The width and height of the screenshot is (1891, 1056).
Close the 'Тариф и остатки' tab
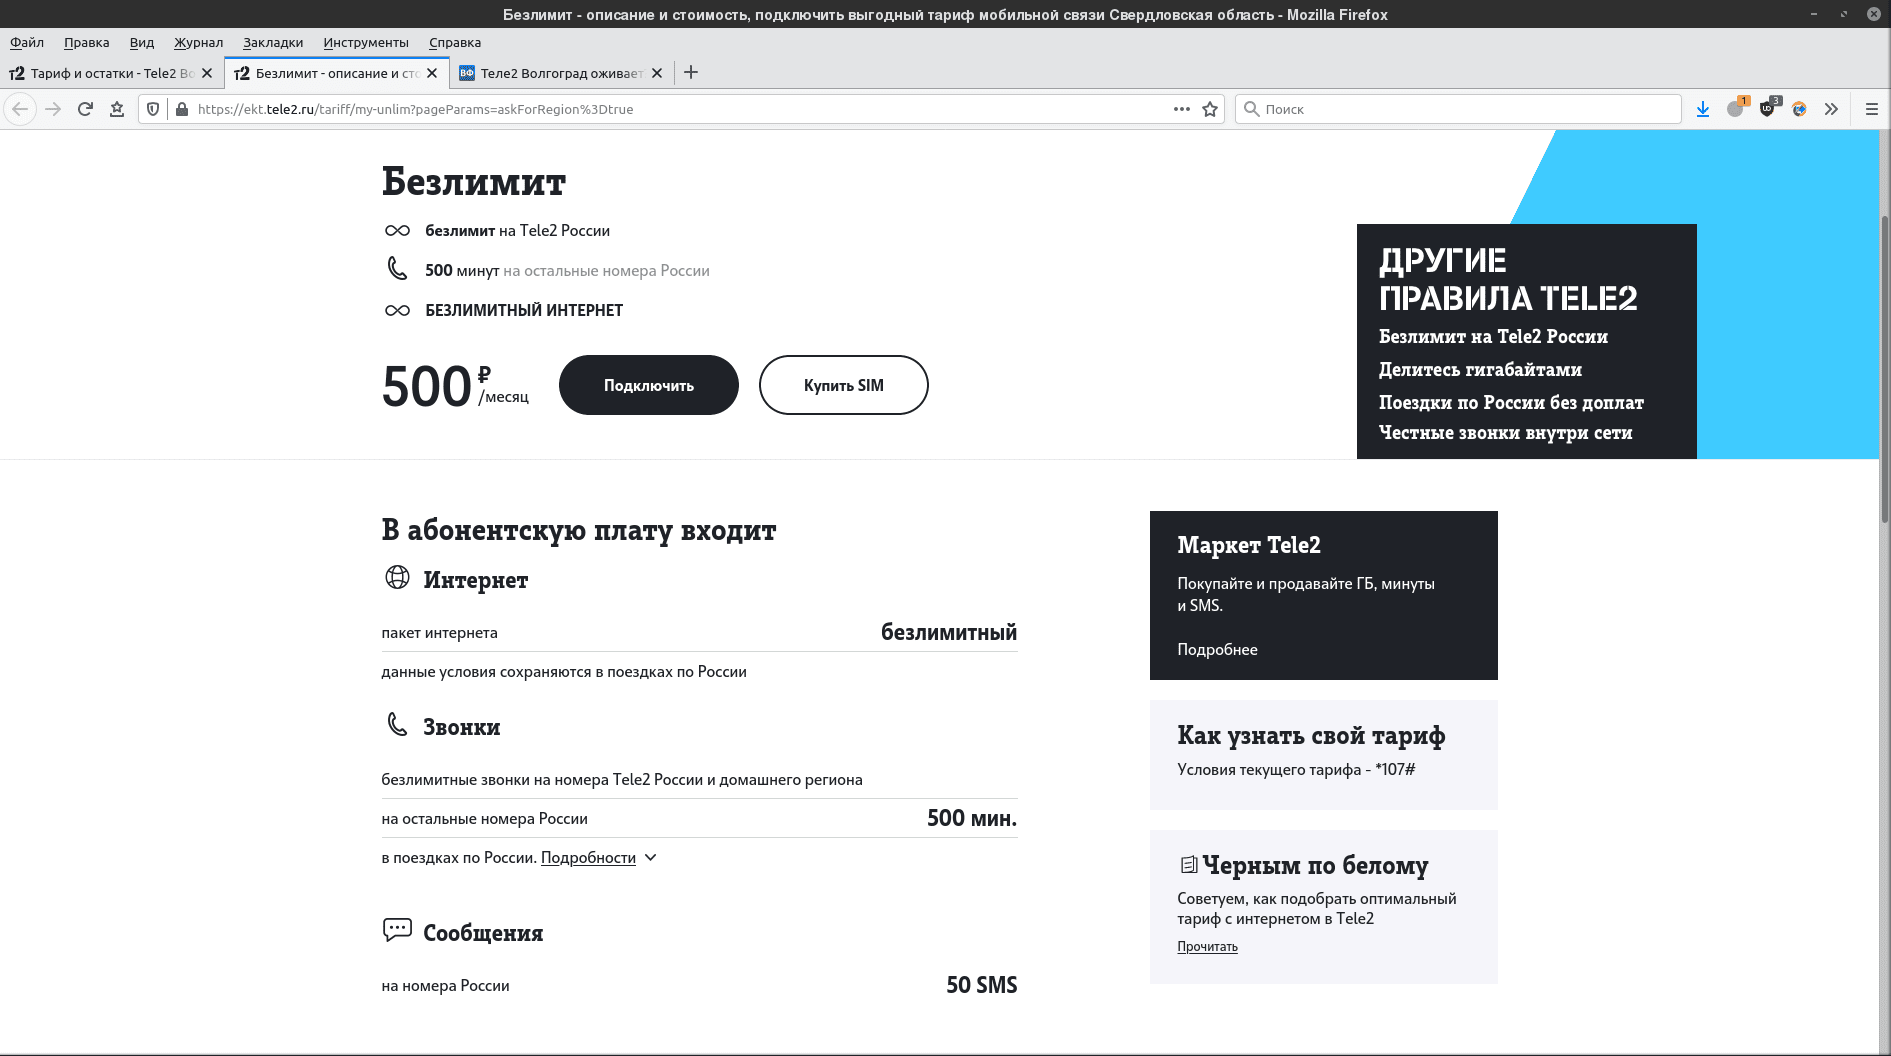(207, 73)
